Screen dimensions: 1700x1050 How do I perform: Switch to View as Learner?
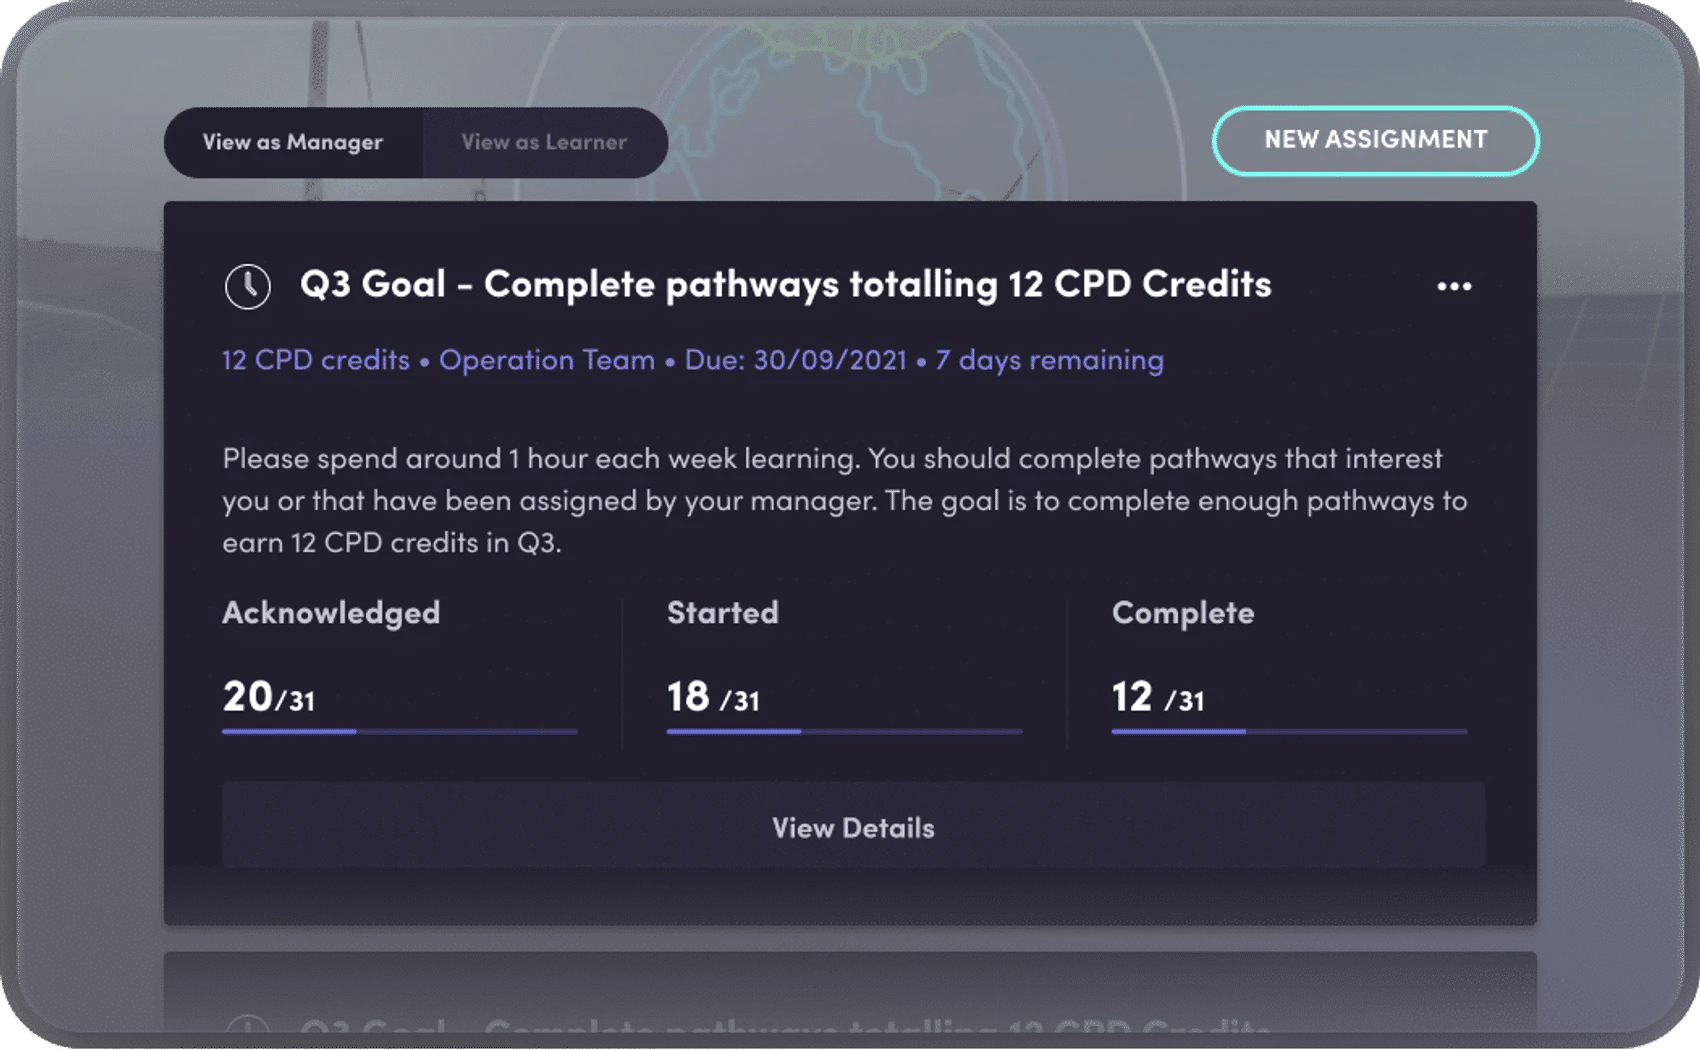click(x=545, y=143)
